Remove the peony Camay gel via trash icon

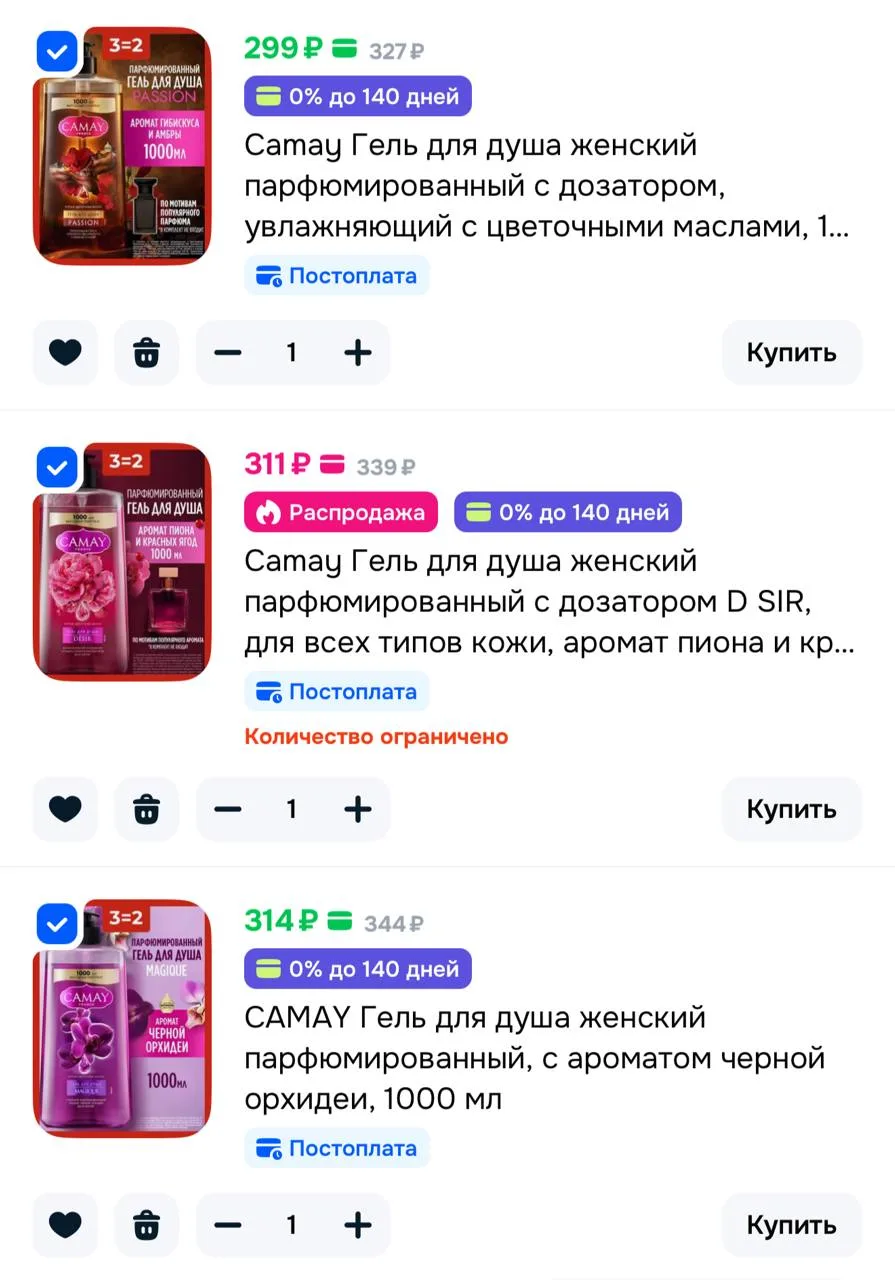(146, 808)
